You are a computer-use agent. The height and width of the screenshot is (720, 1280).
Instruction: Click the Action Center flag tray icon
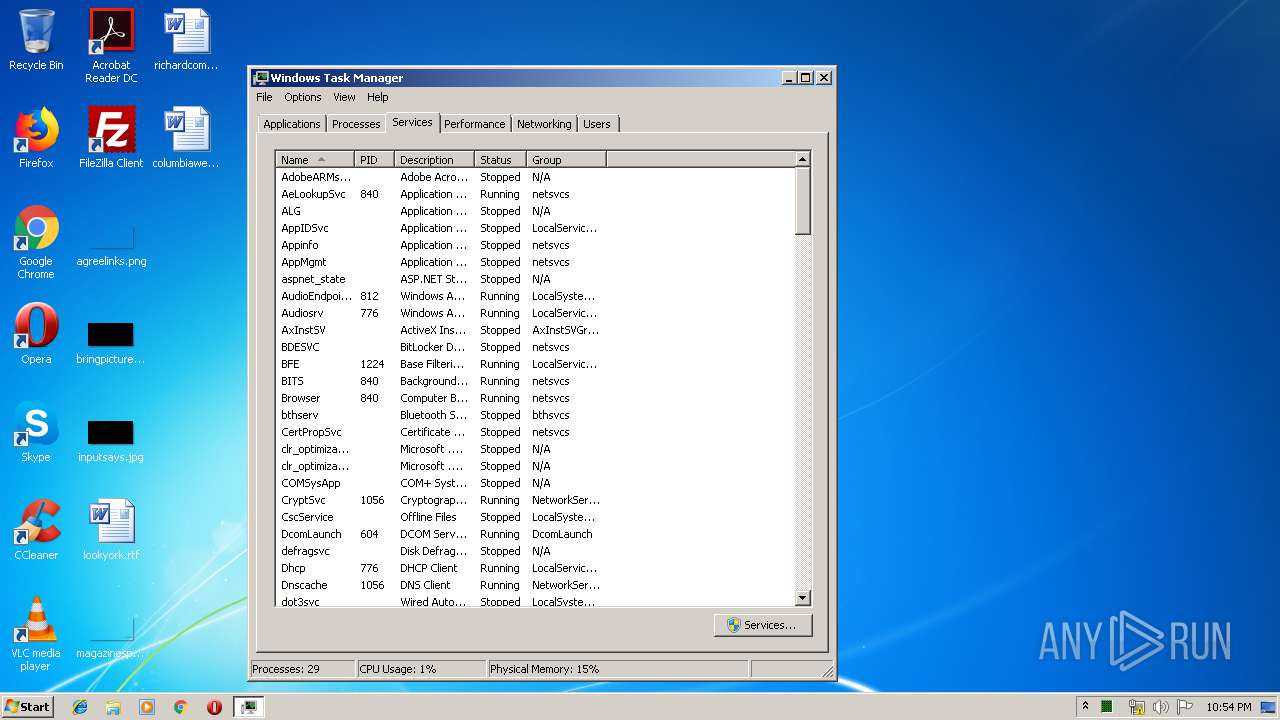(1185, 707)
